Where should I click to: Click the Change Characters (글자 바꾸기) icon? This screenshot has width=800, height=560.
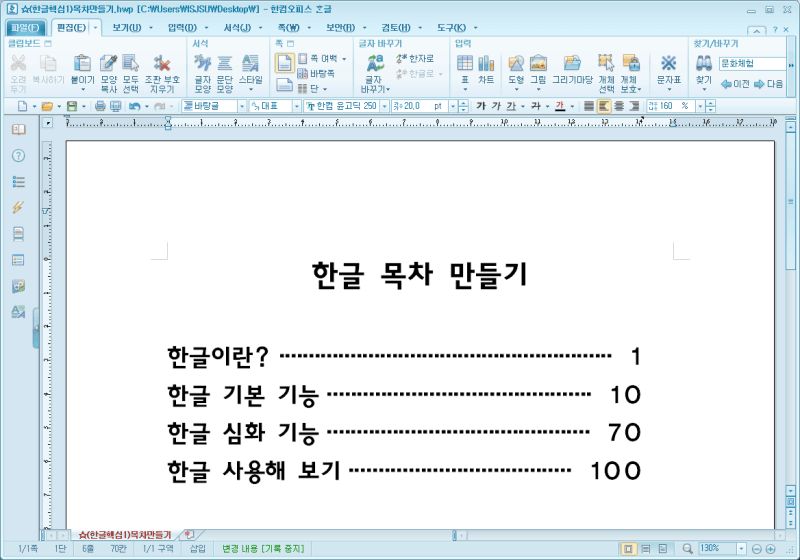tap(376, 63)
